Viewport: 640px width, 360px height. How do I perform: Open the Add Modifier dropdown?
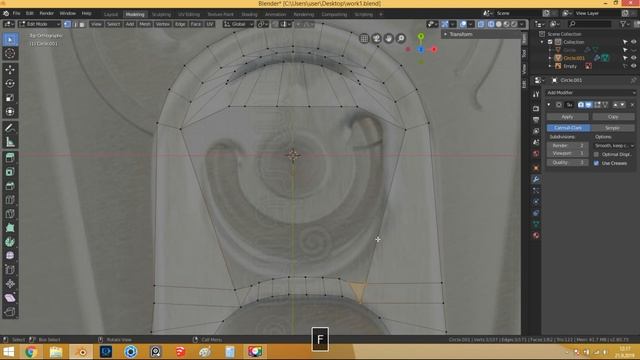pos(591,93)
